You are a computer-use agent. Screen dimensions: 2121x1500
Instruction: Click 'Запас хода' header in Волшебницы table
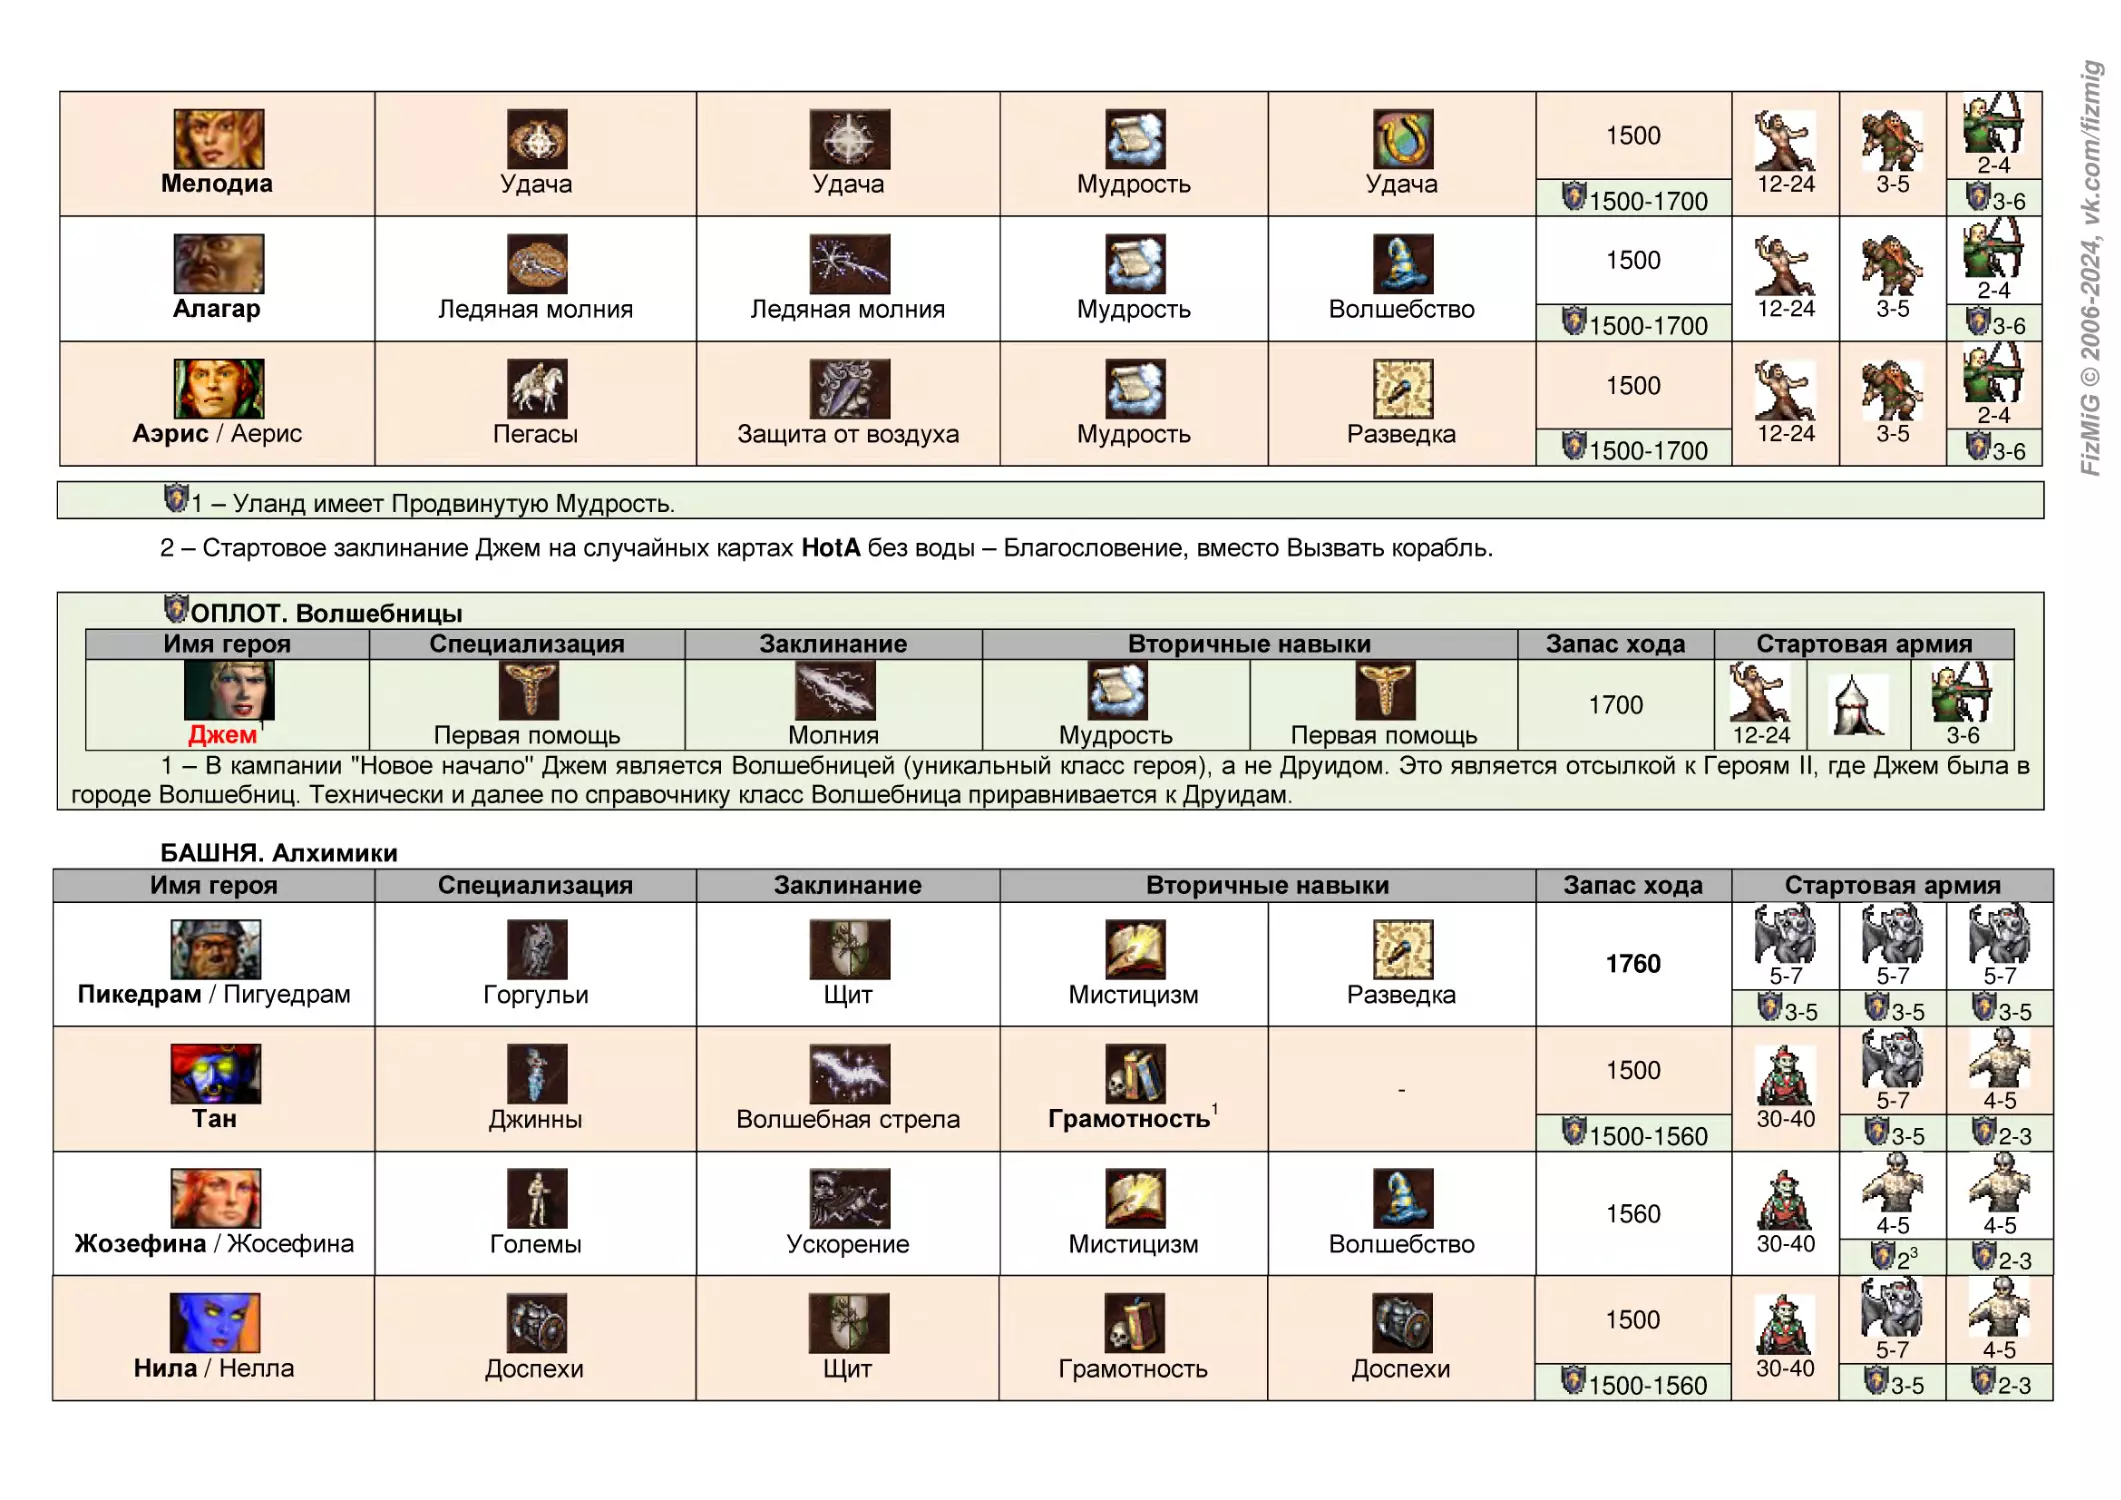tap(1616, 644)
